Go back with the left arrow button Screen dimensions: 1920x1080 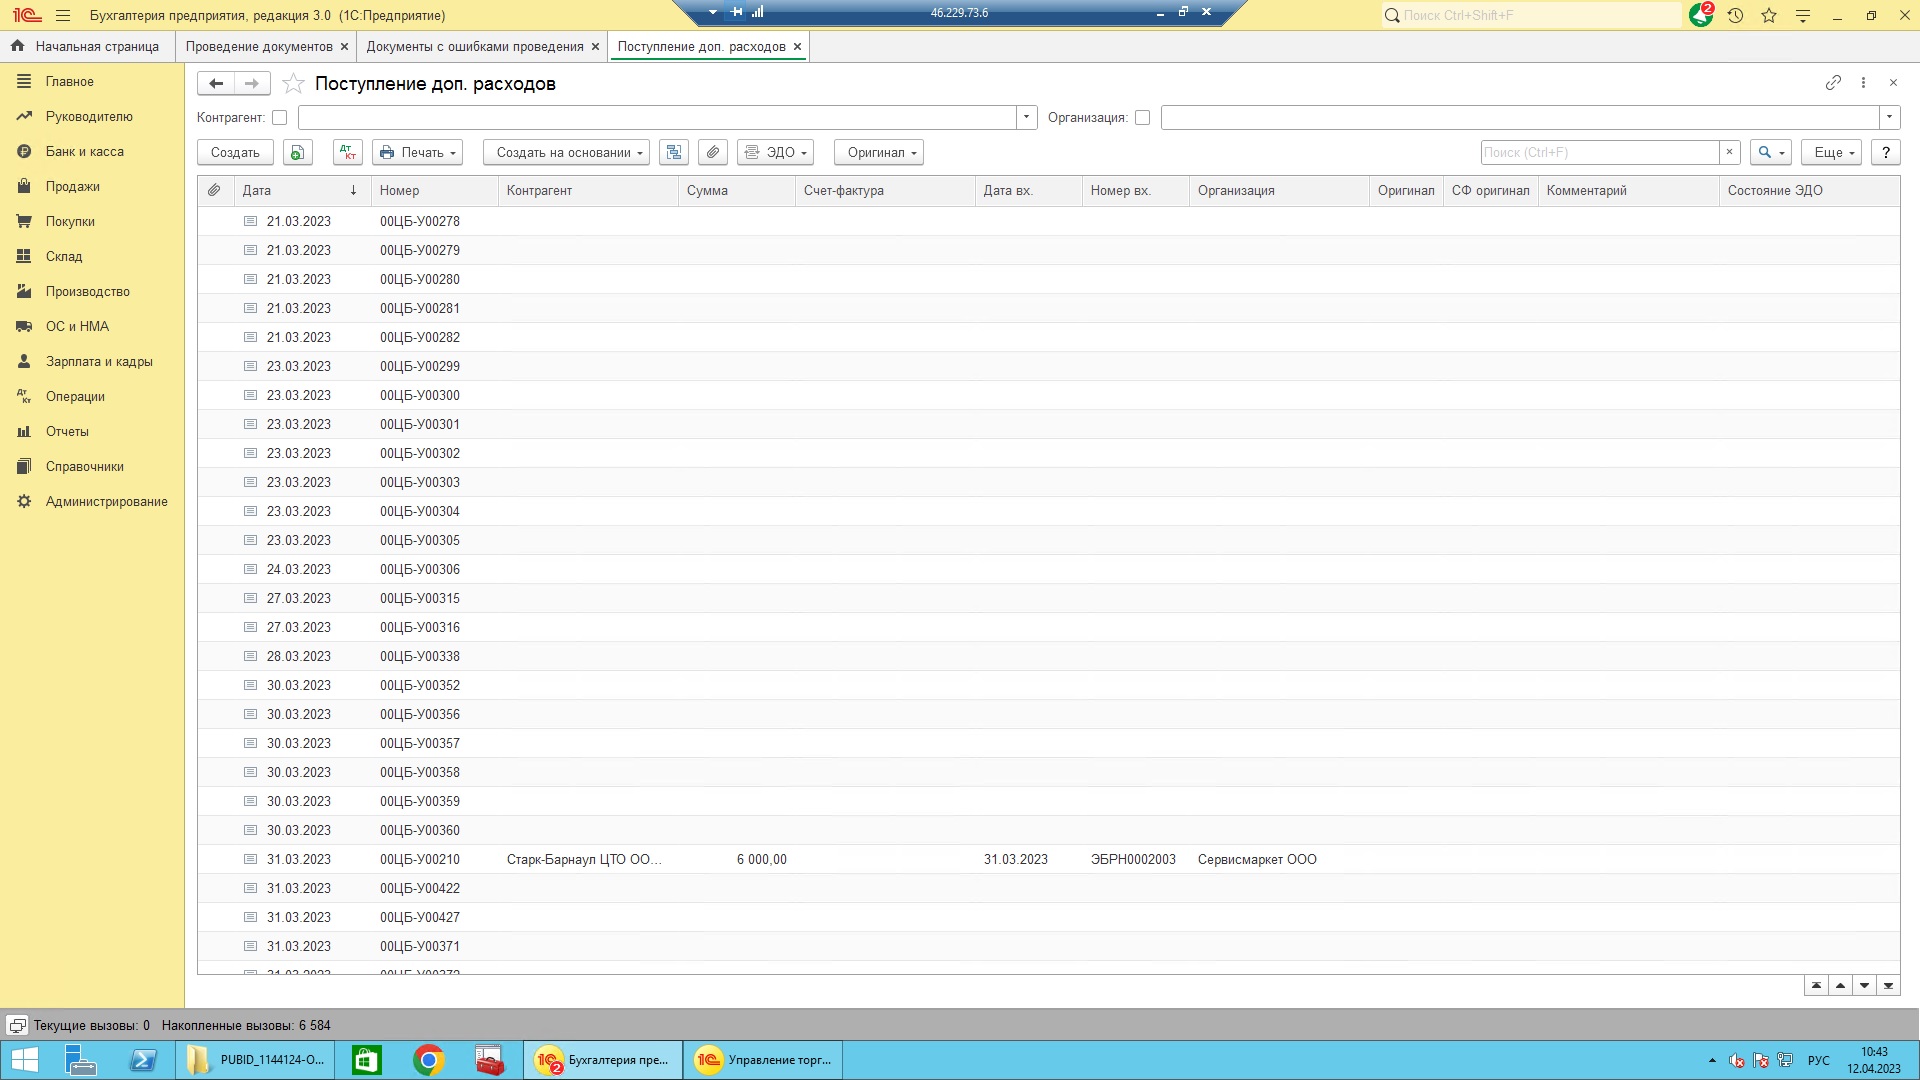point(216,83)
